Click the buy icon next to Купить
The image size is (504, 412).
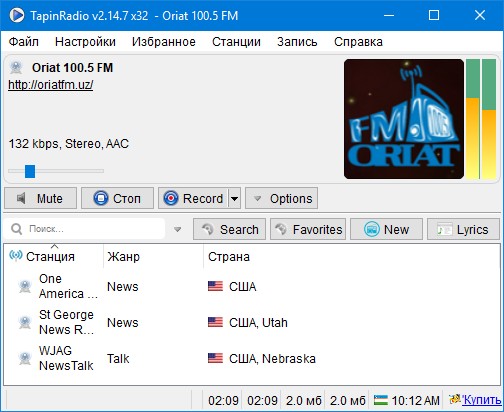coord(454,399)
